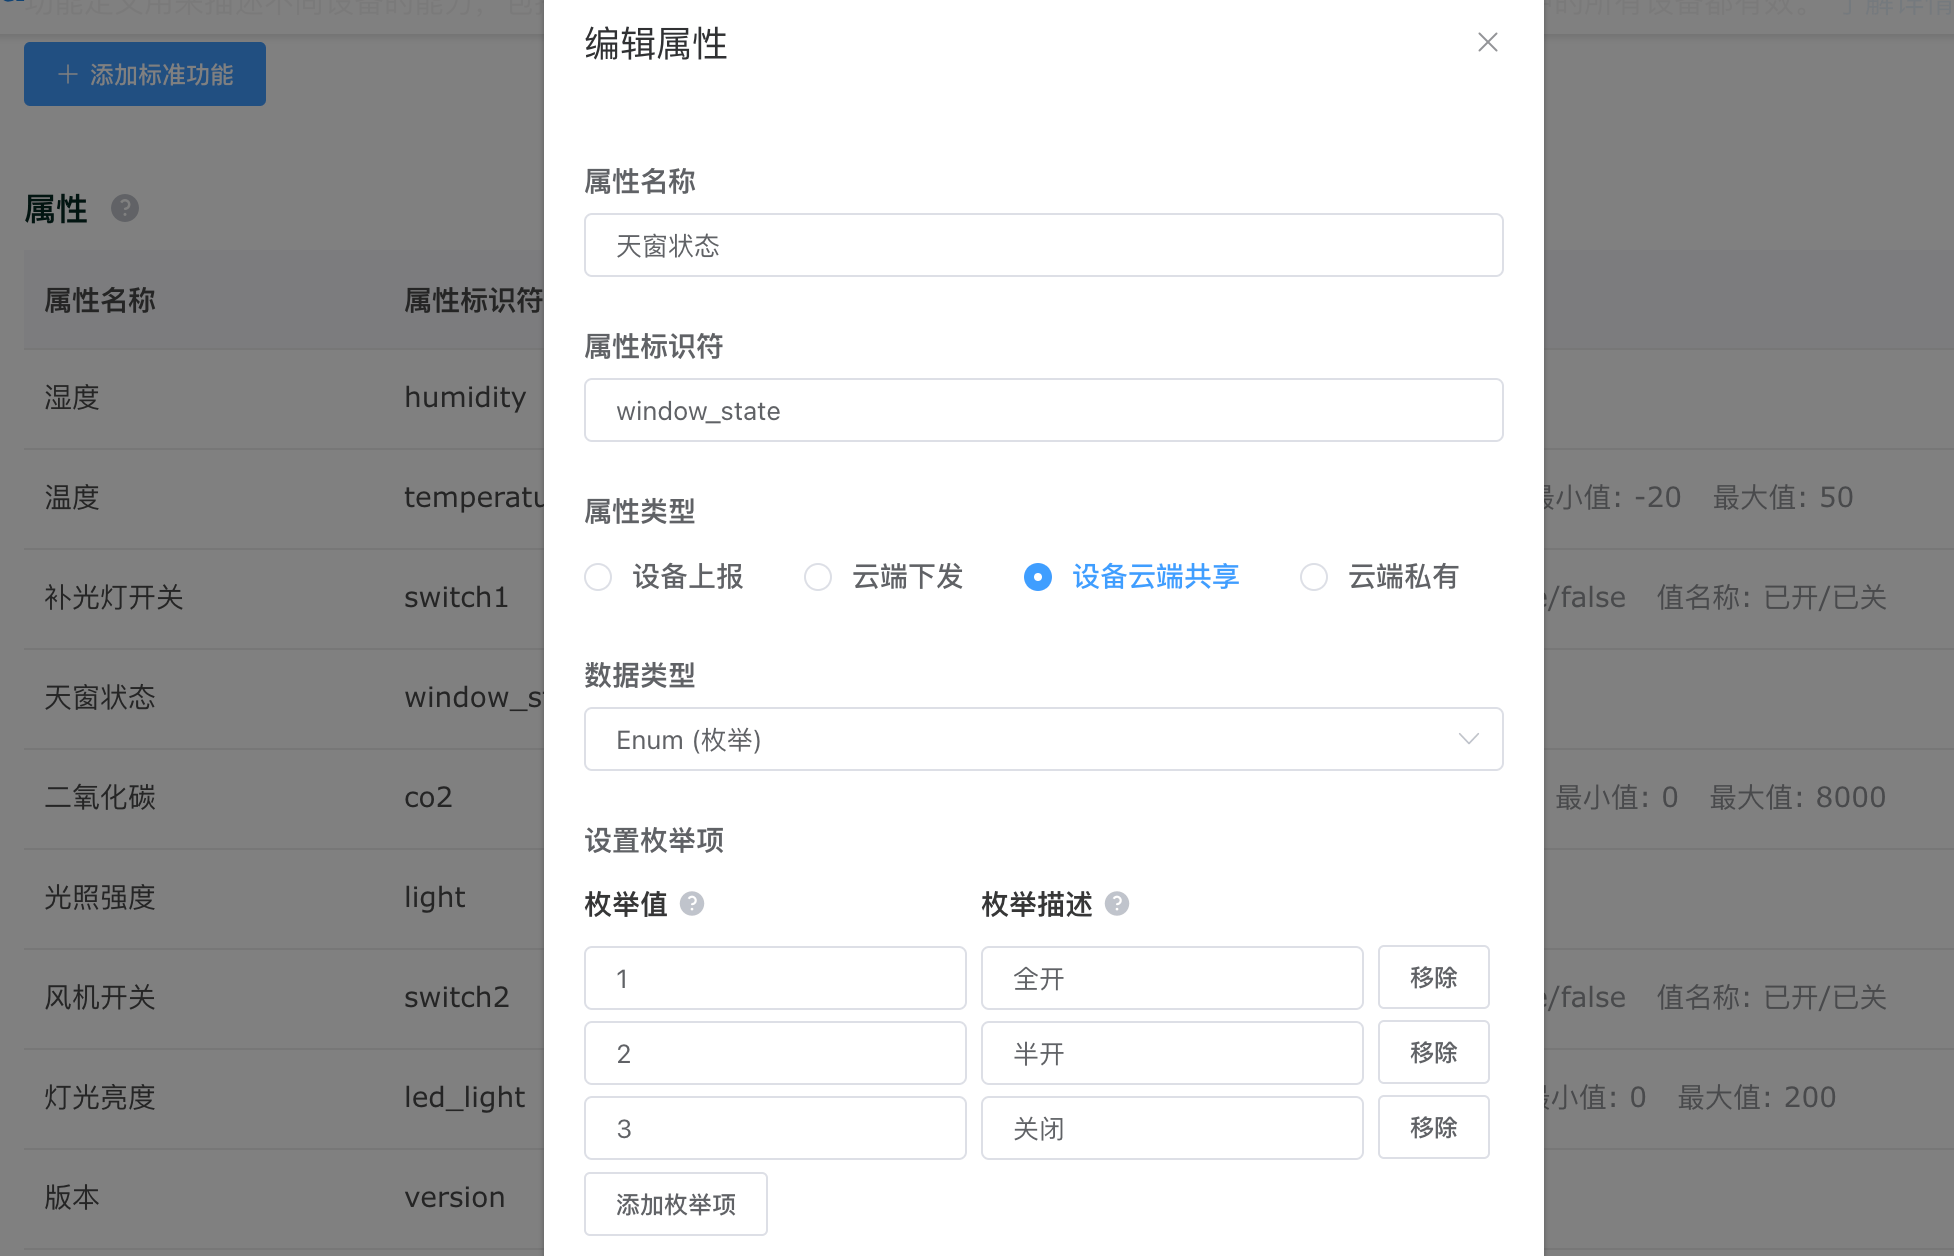Choose 云端私有 property type
This screenshot has width=1954, height=1256.
tap(1314, 577)
